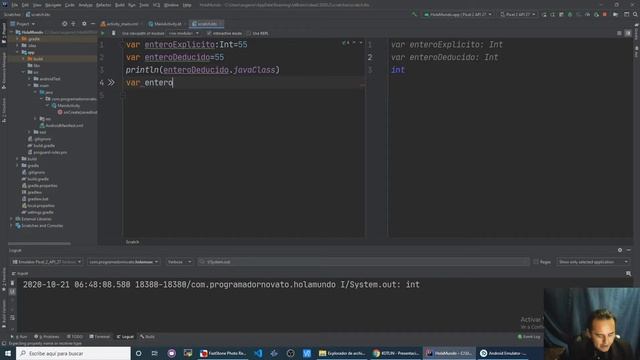Switch the scratch output to the side-by-side layout icon

[x=628, y=33]
